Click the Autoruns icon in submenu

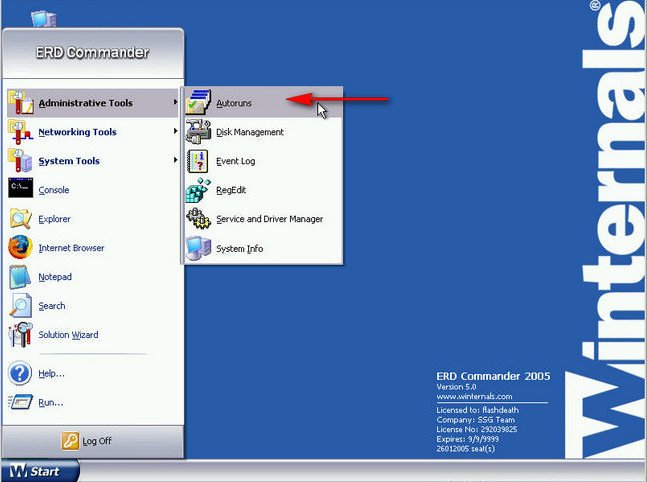pyautogui.click(x=198, y=102)
